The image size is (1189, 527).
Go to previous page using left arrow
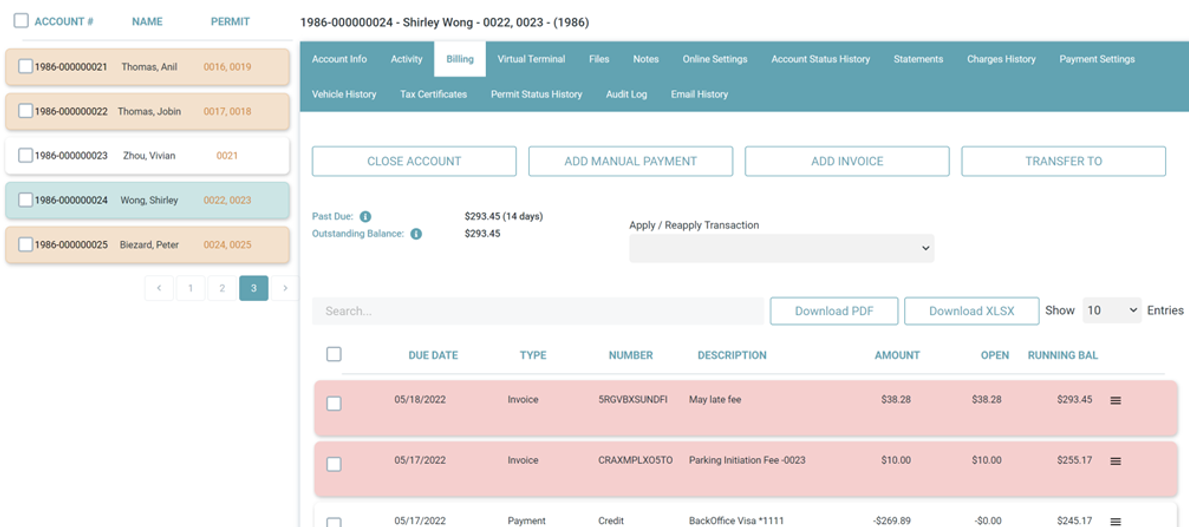159,288
